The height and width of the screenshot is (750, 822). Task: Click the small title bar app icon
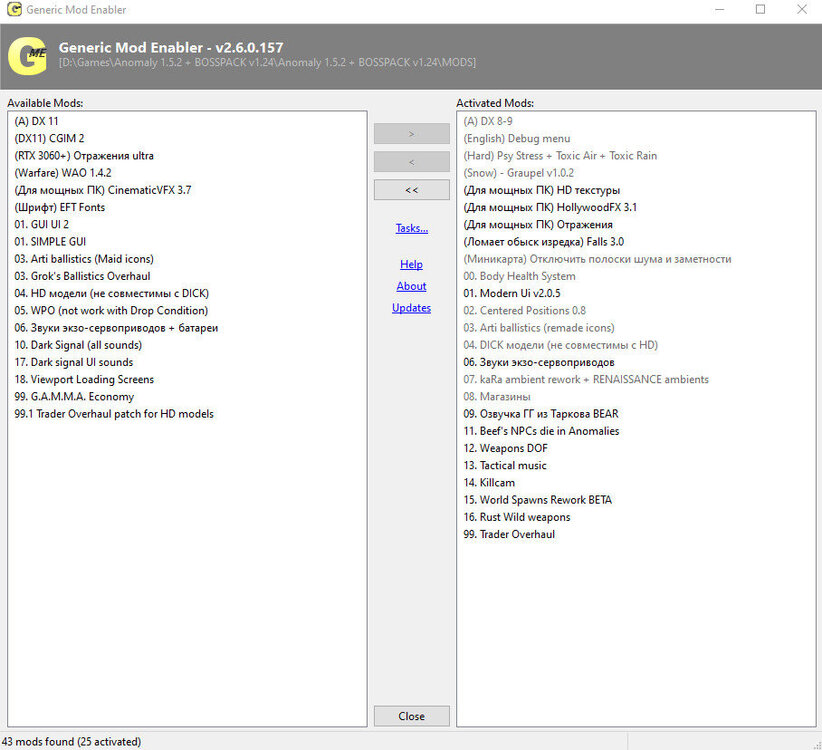tap(14, 10)
